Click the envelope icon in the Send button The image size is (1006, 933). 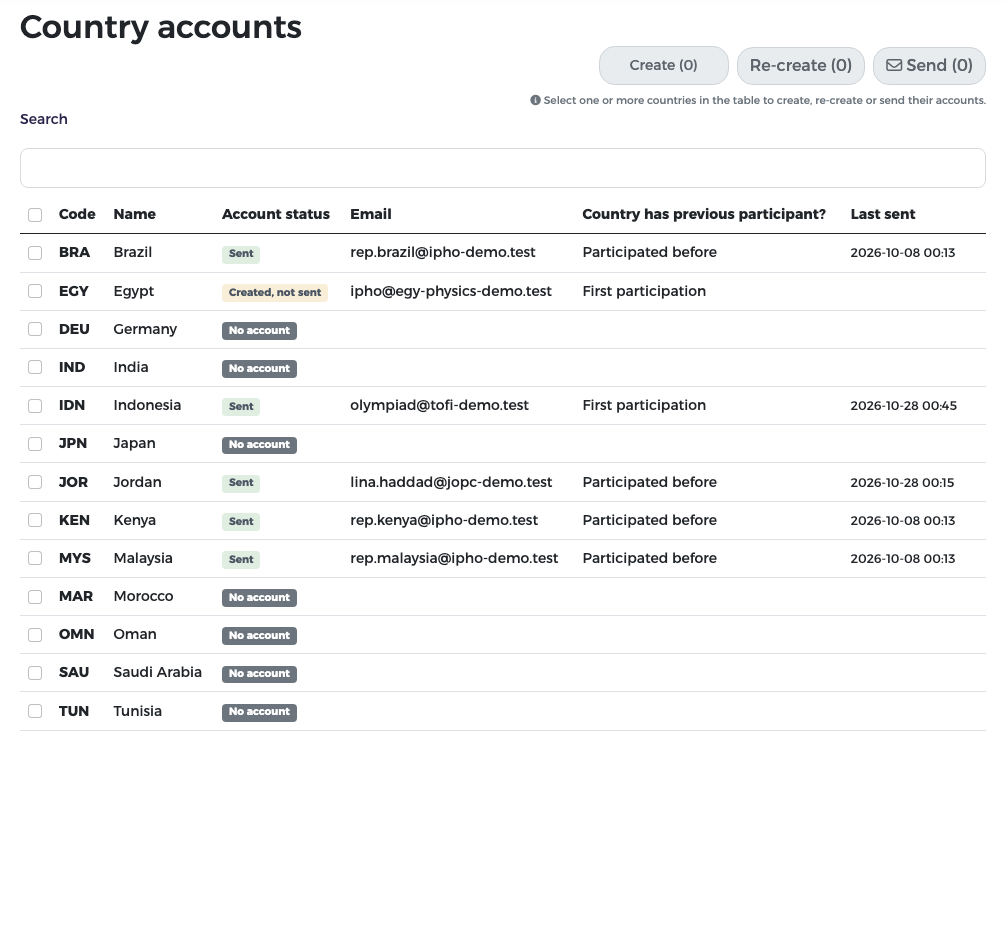tap(894, 65)
